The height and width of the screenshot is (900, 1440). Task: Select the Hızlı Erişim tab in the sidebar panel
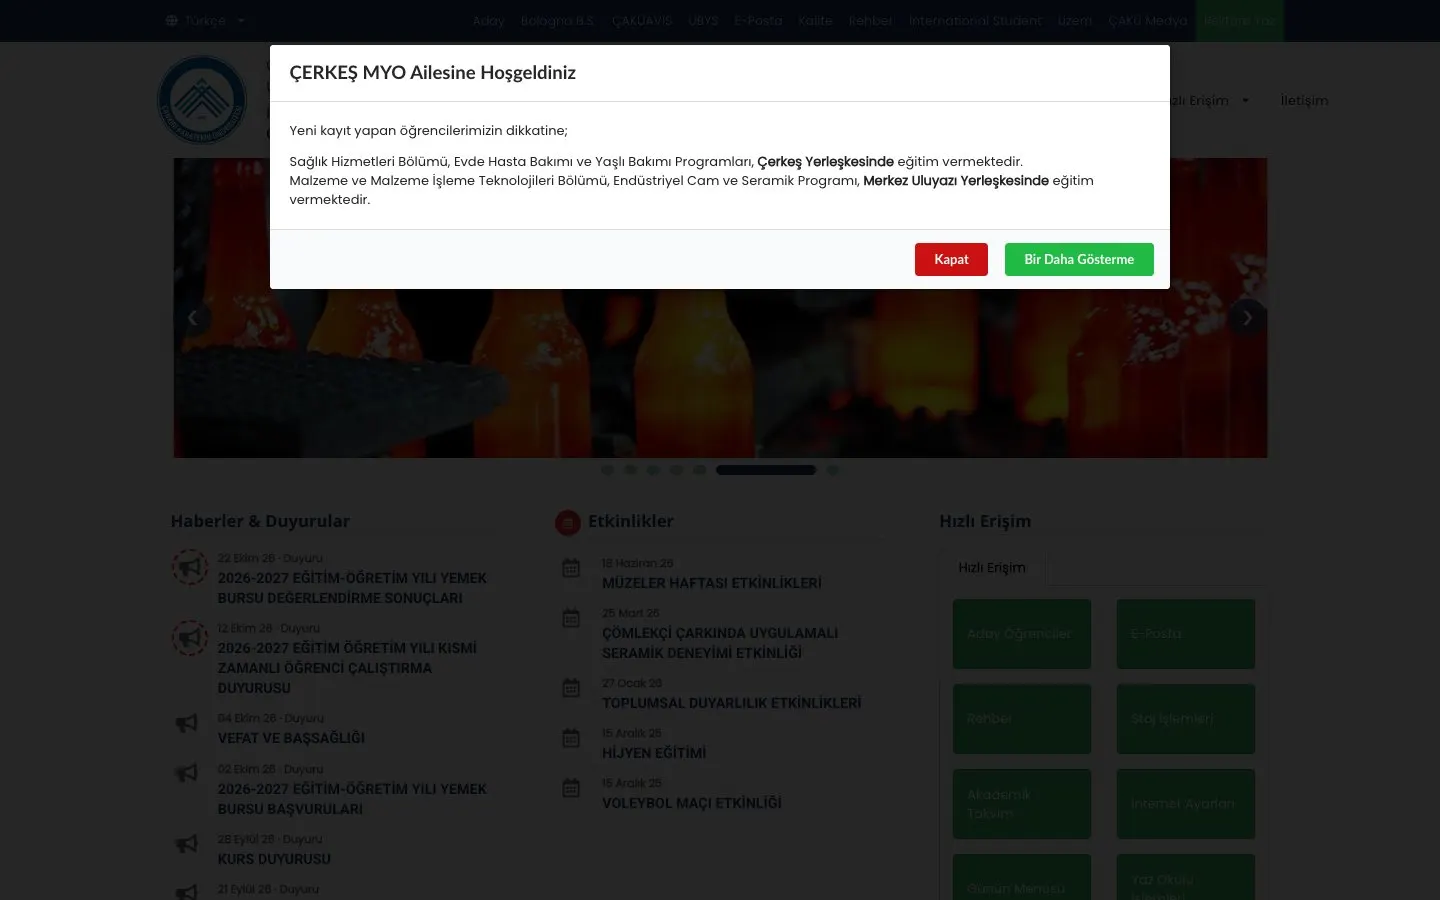point(992,567)
